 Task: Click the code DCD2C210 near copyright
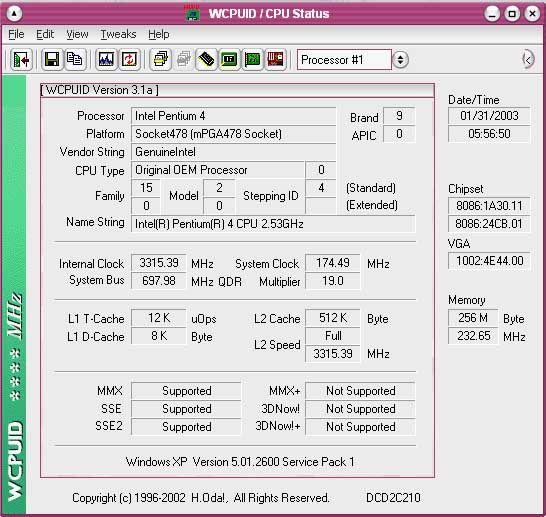[x=393, y=498]
